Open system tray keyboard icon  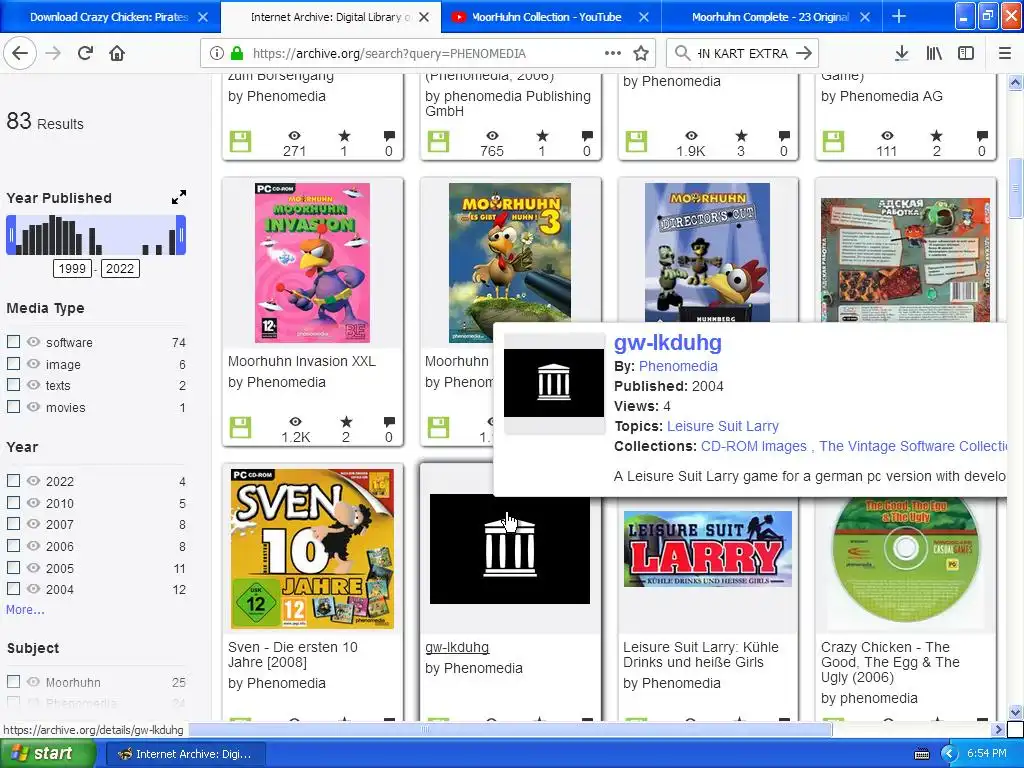(922, 754)
